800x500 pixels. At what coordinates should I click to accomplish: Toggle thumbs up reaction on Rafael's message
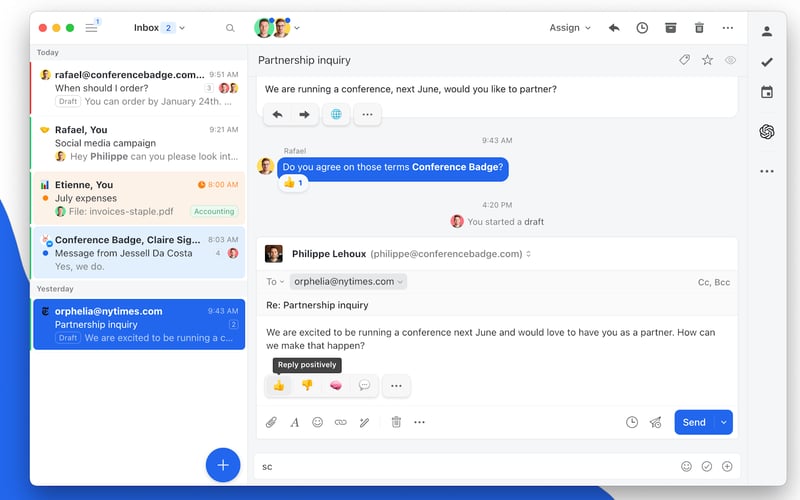click(293, 183)
